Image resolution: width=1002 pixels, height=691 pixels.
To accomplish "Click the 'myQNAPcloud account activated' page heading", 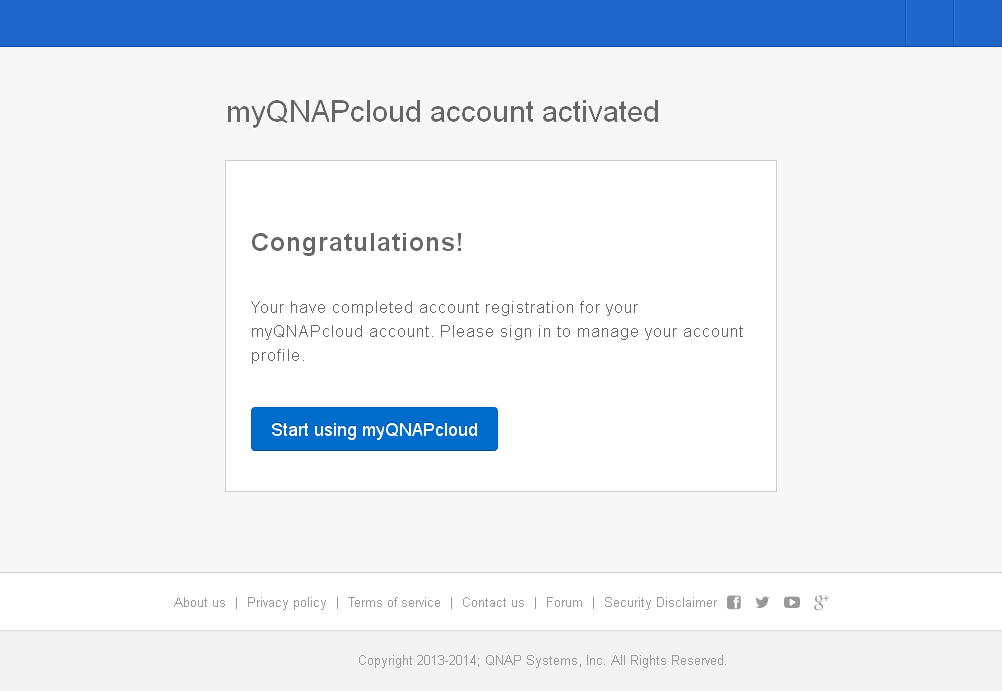I will pos(442,112).
